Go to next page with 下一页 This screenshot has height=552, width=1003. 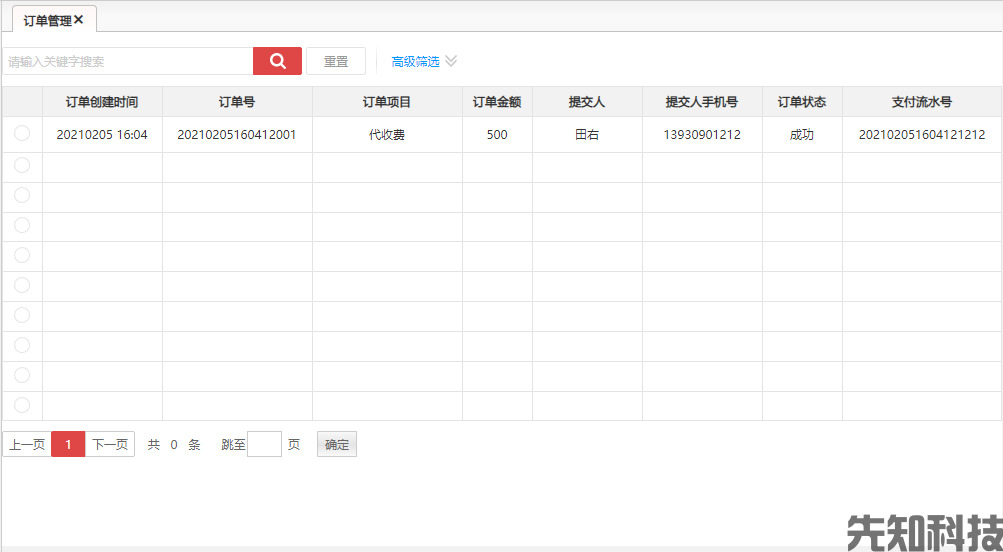point(110,445)
